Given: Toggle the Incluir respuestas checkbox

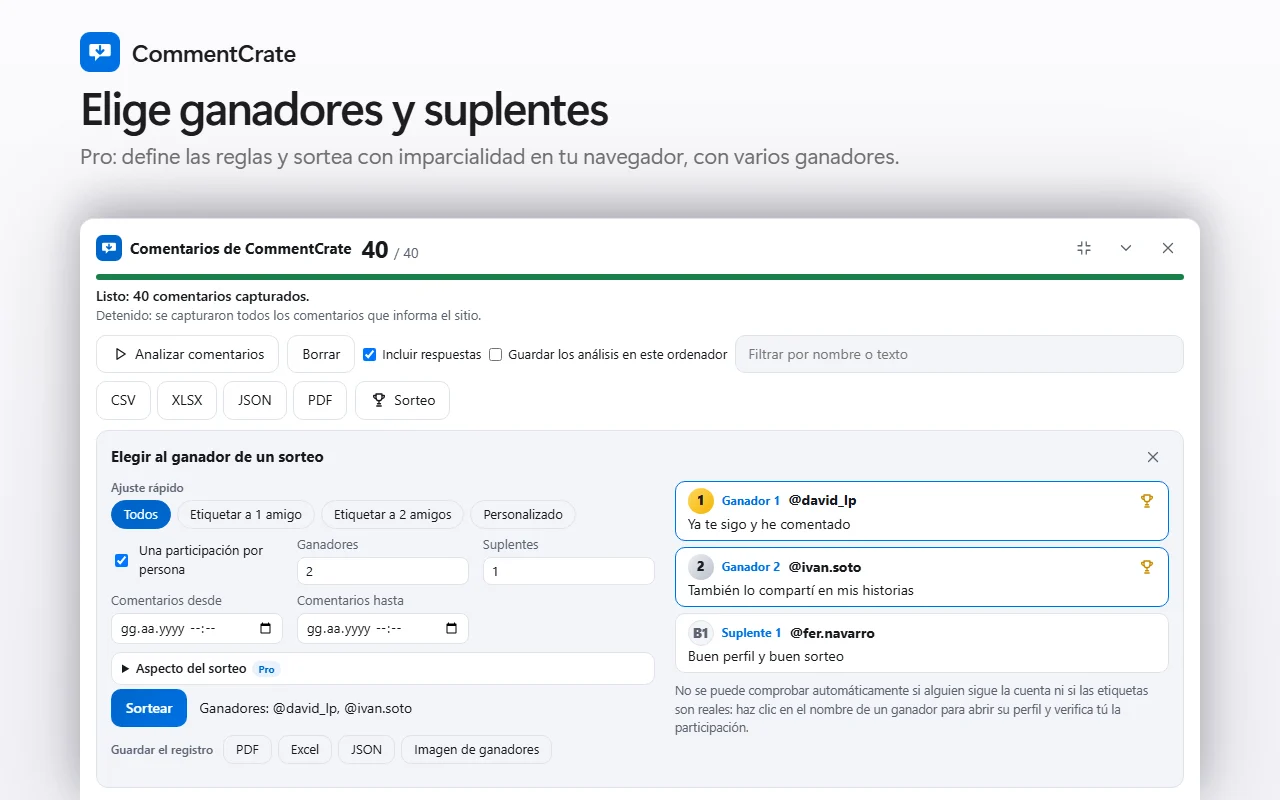Looking at the screenshot, I should coord(369,354).
